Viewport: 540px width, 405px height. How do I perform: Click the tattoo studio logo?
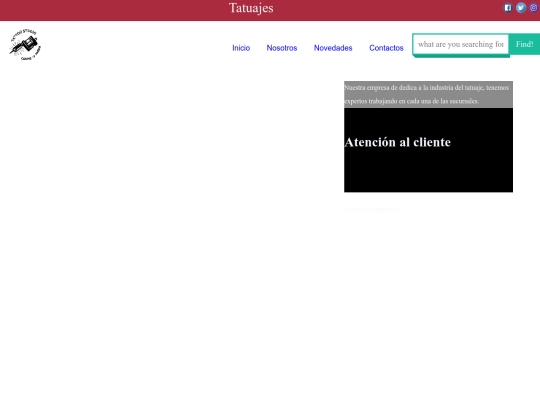[25, 45]
